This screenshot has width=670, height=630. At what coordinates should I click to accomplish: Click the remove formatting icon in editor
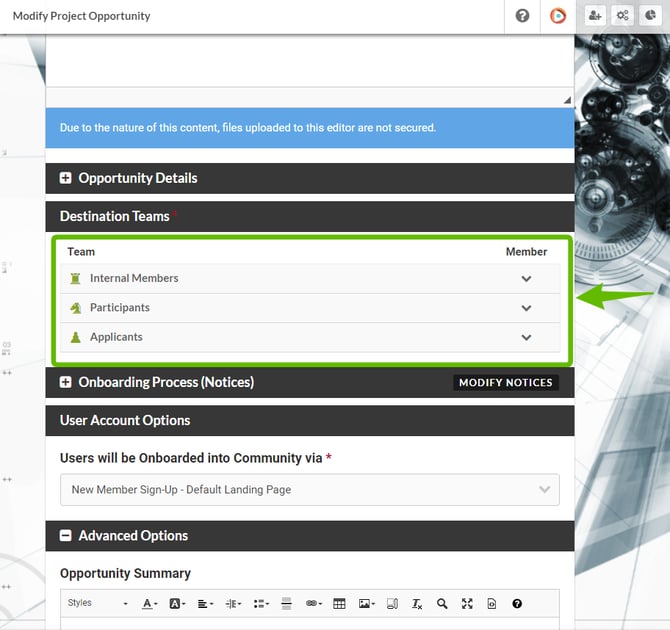pos(418,604)
